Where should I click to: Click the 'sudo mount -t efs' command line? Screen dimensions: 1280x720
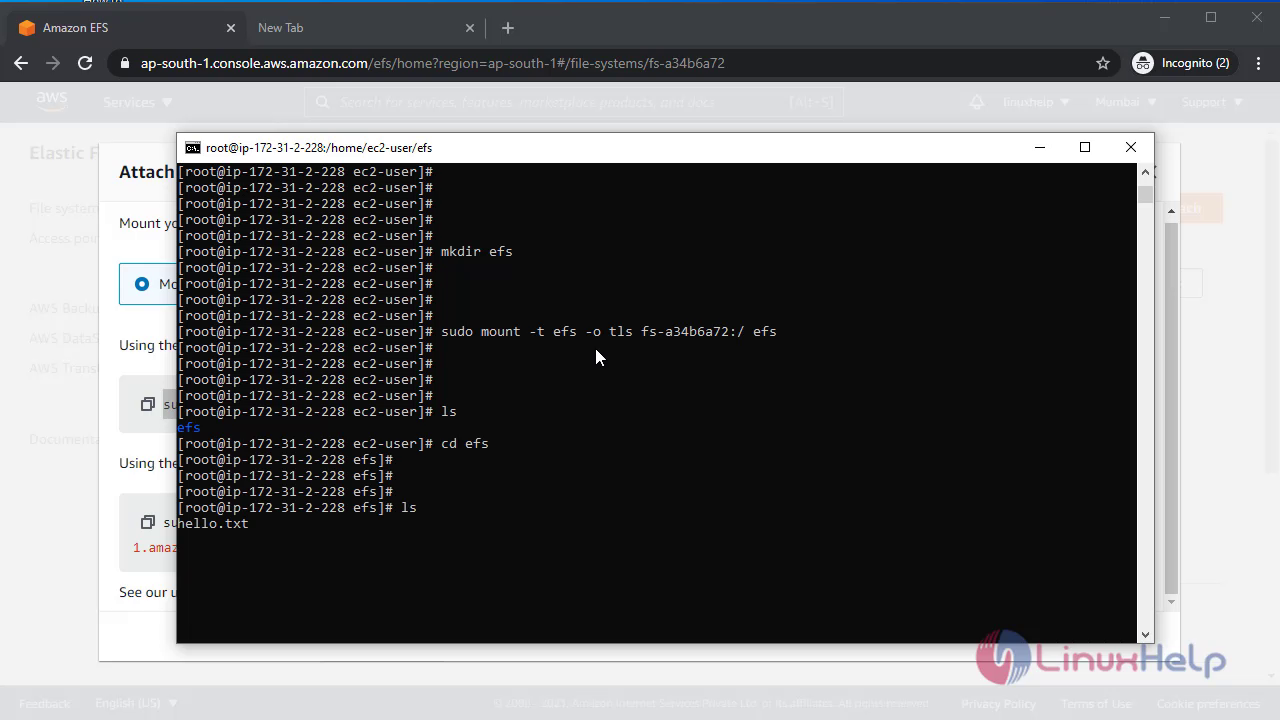pos(477,331)
